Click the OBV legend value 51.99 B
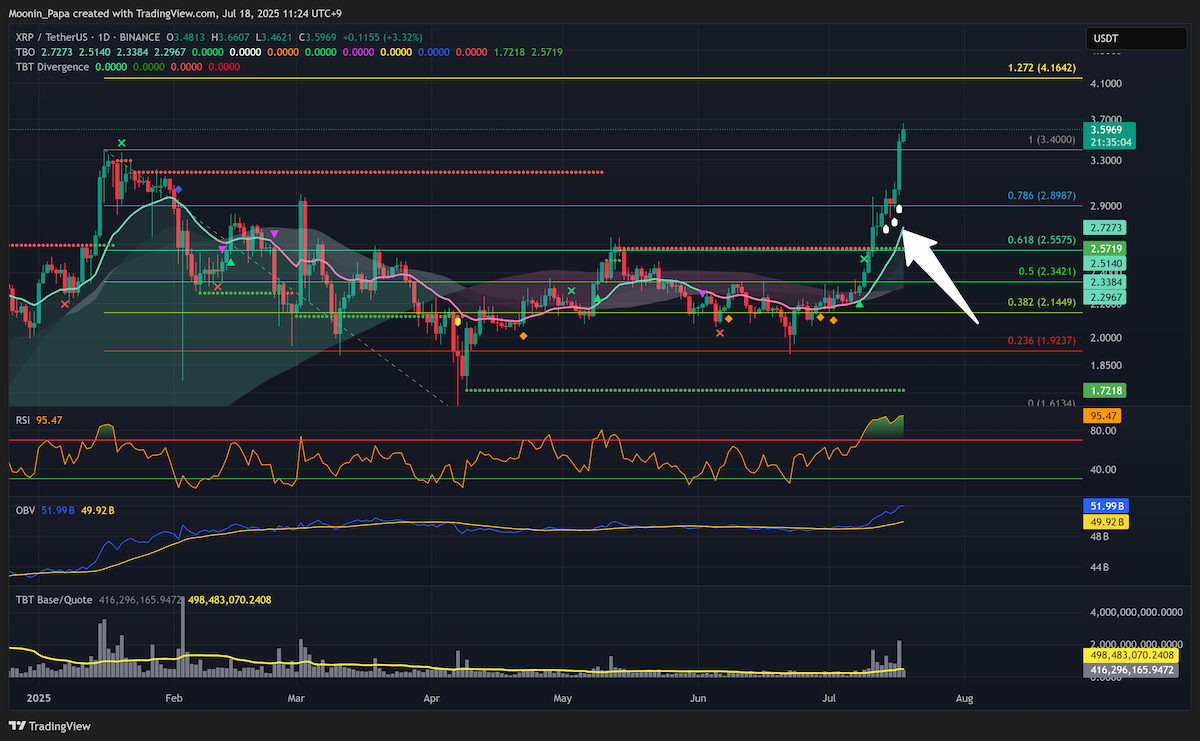 pos(56,511)
